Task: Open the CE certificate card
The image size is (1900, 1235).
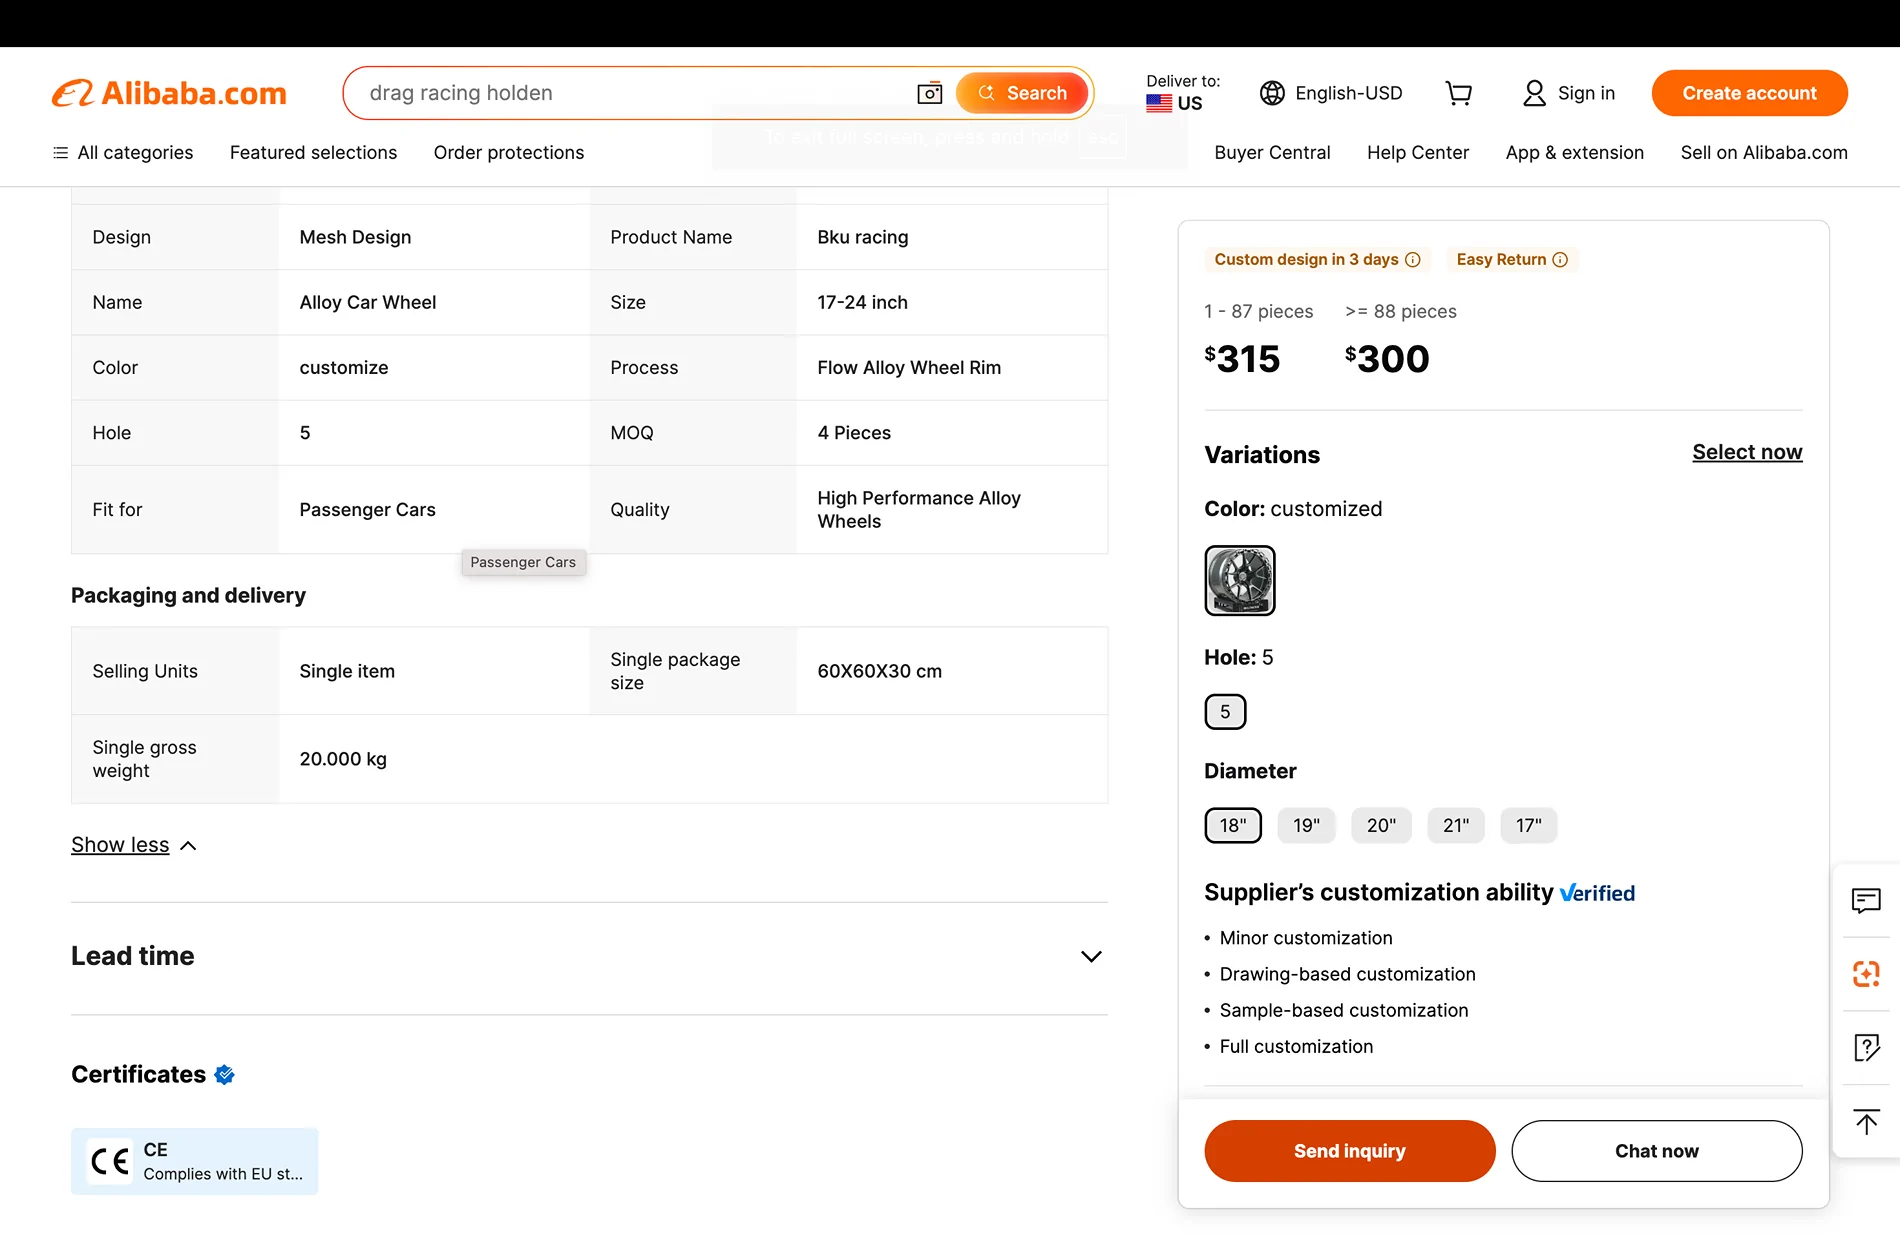Action: point(195,1162)
